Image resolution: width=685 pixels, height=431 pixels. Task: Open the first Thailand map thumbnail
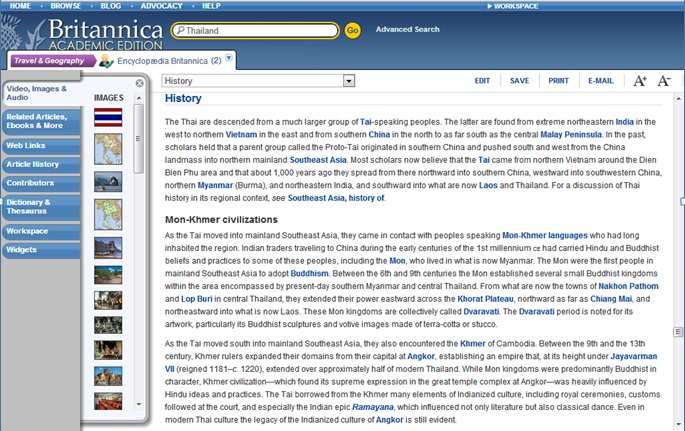tap(108, 149)
